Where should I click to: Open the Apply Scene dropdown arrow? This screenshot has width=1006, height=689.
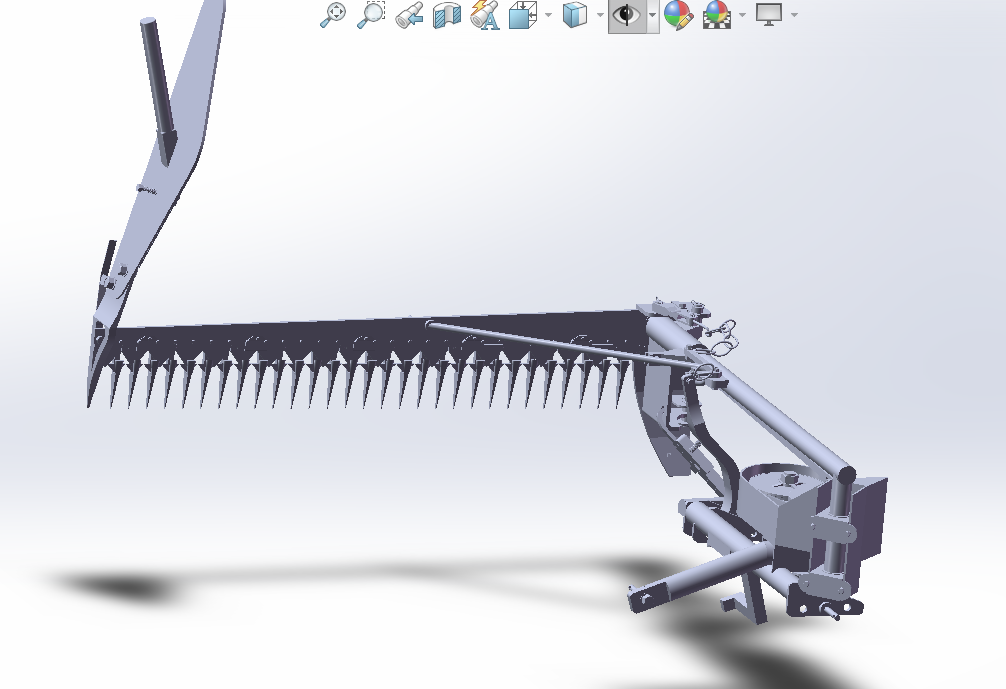coord(742,15)
